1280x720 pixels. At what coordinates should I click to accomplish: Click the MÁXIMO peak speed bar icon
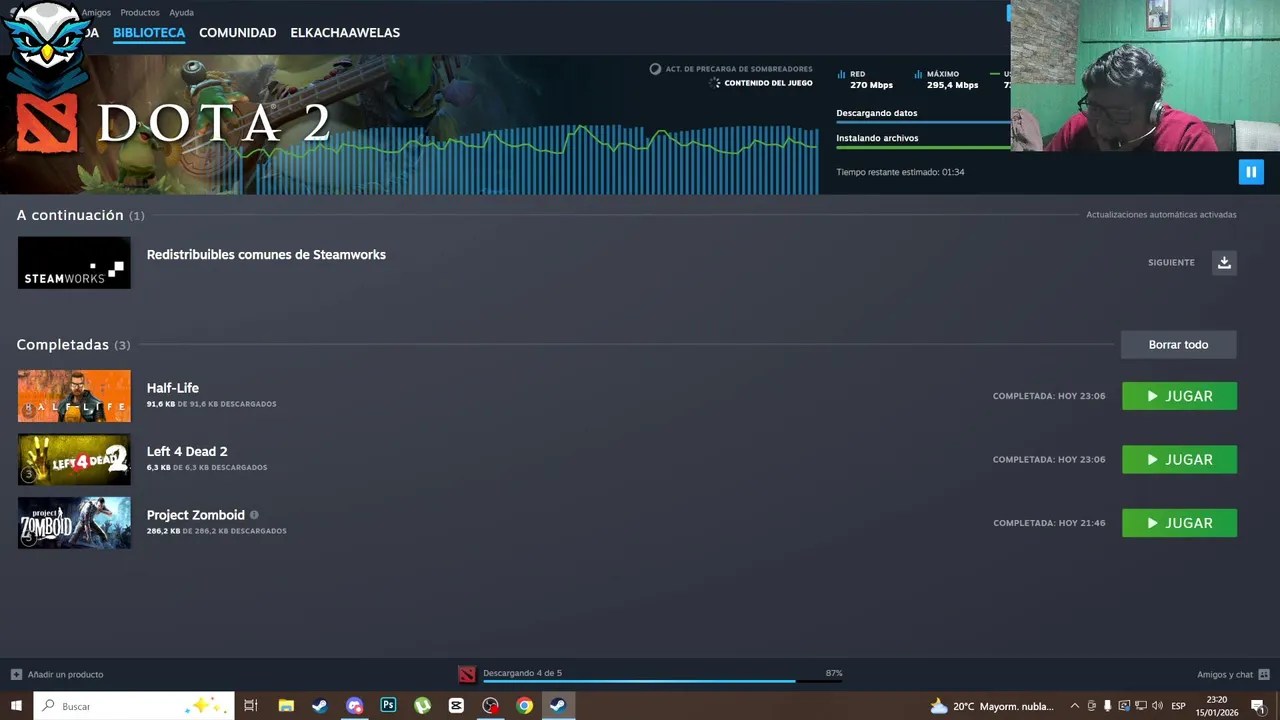[x=918, y=74]
